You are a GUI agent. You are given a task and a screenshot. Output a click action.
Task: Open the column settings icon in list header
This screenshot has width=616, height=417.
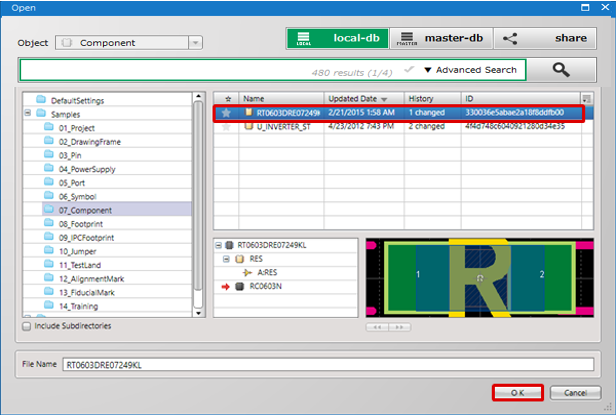586,99
